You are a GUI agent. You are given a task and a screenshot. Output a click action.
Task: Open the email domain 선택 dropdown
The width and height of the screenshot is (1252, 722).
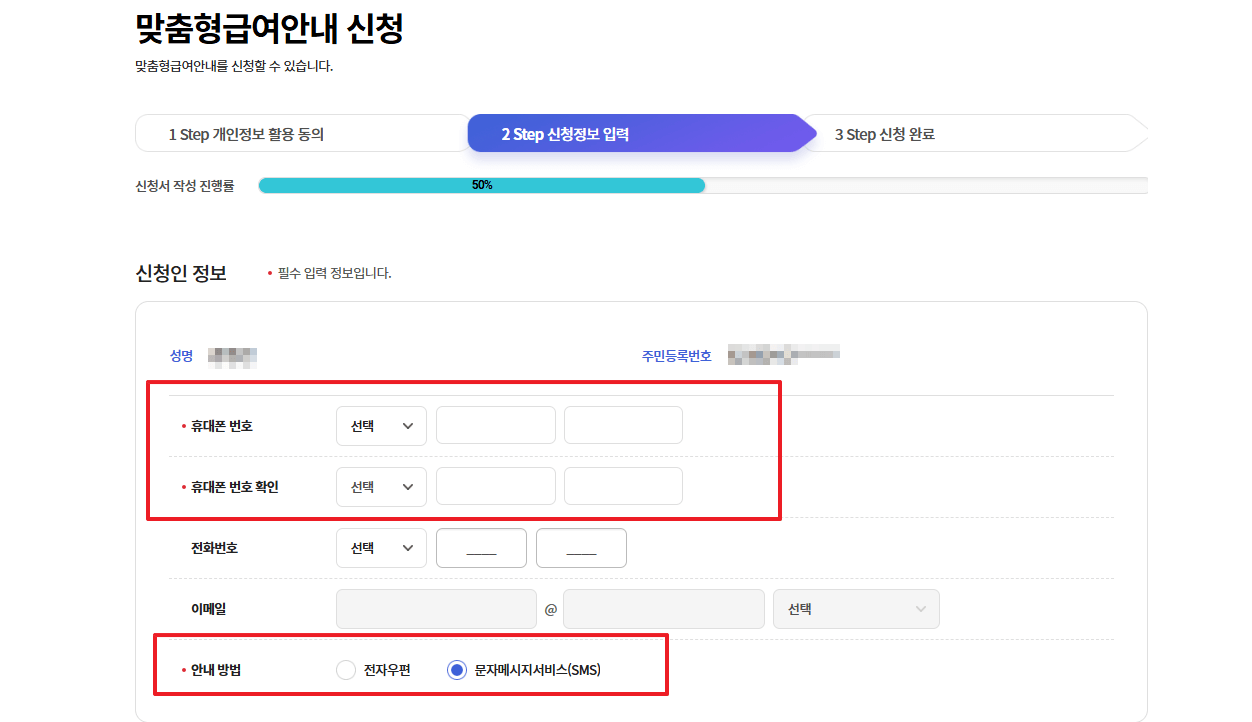click(855, 608)
